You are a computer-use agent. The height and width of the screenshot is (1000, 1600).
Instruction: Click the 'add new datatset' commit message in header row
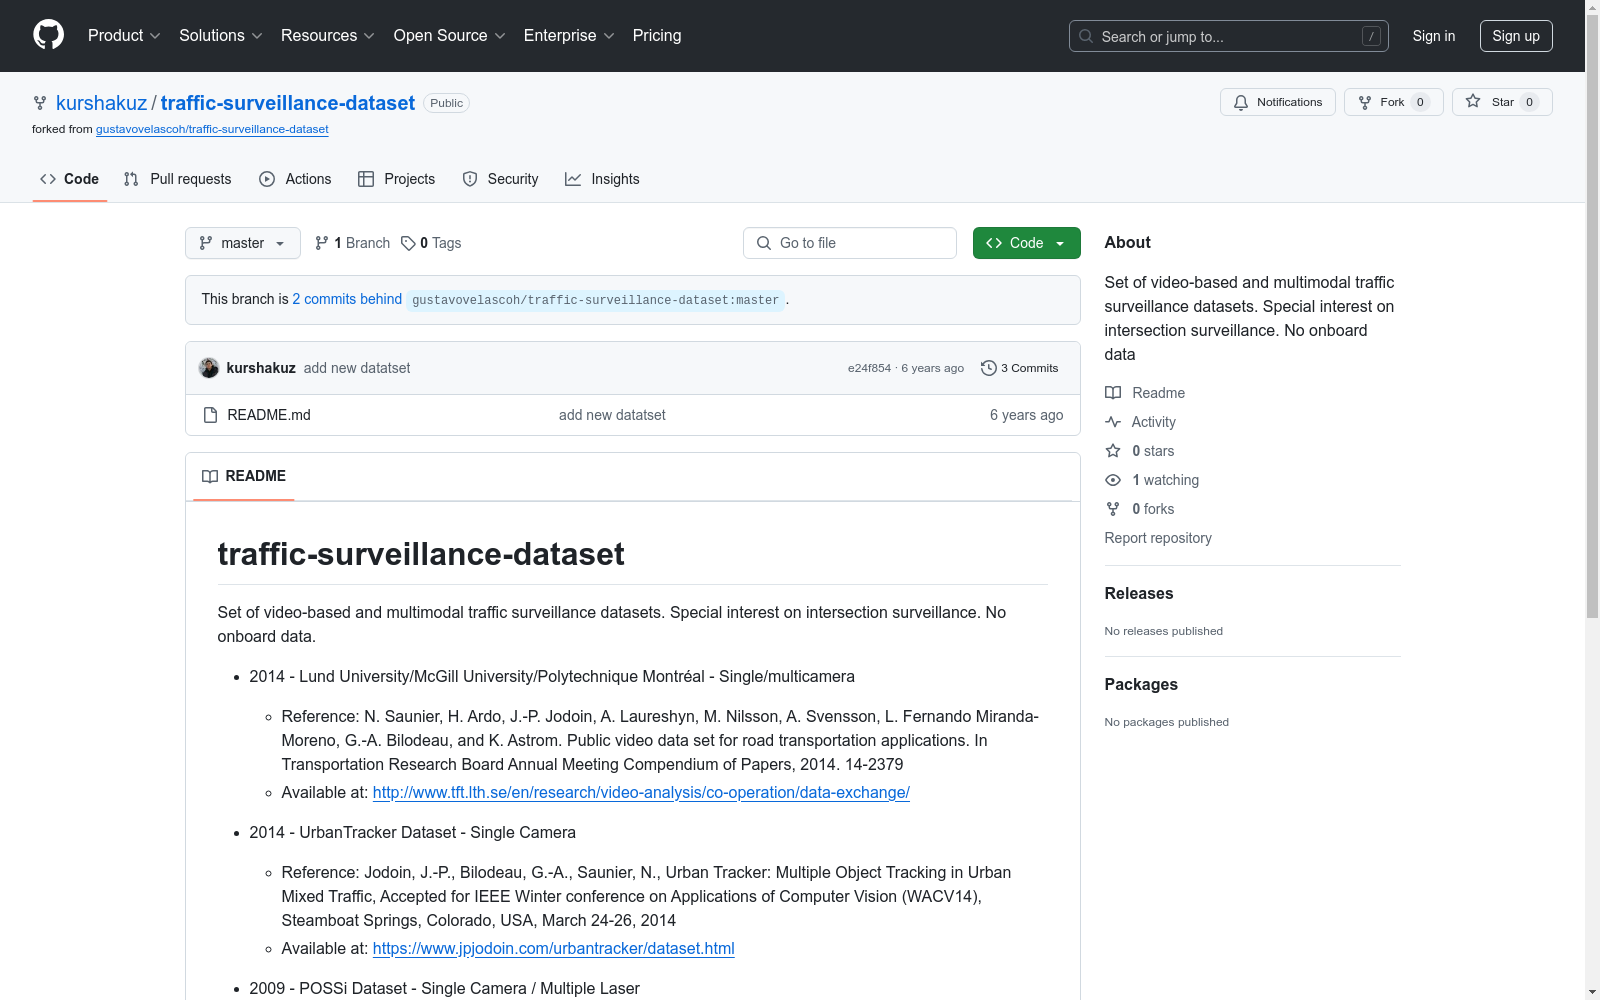[357, 368]
